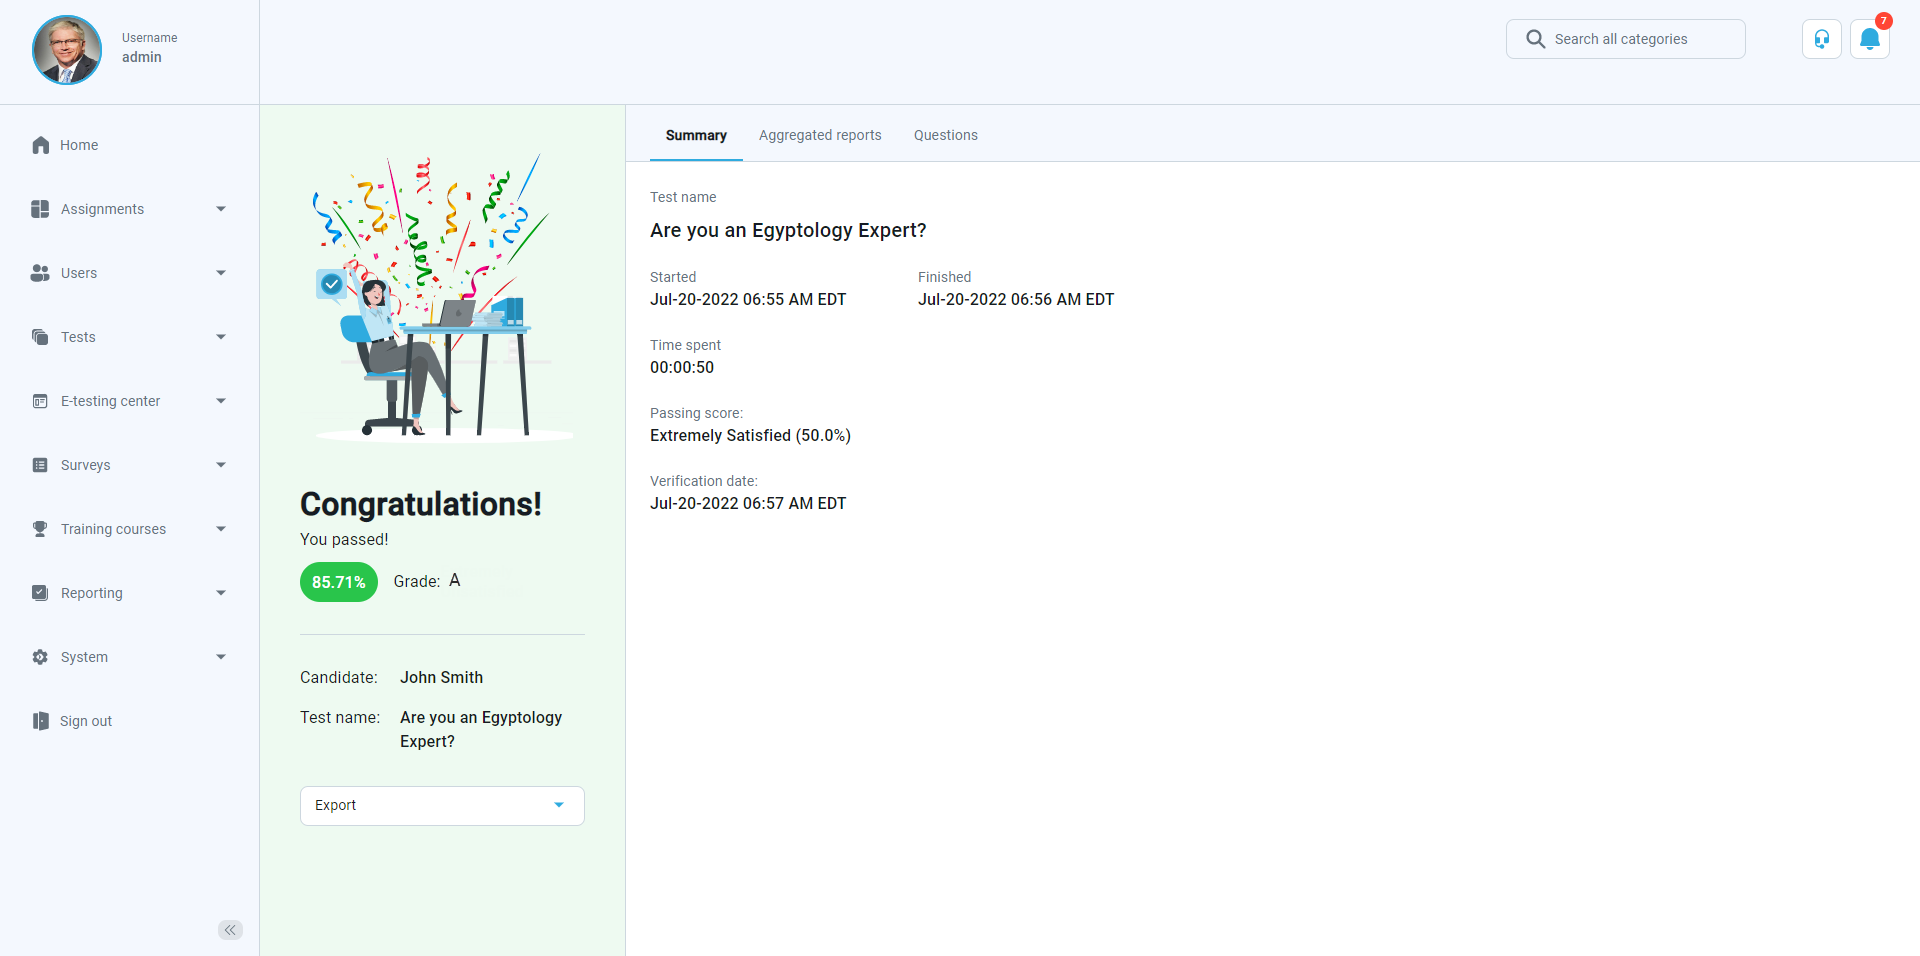Click the Reporting checkmark icon
This screenshot has width=1920, height=956.
40,593
